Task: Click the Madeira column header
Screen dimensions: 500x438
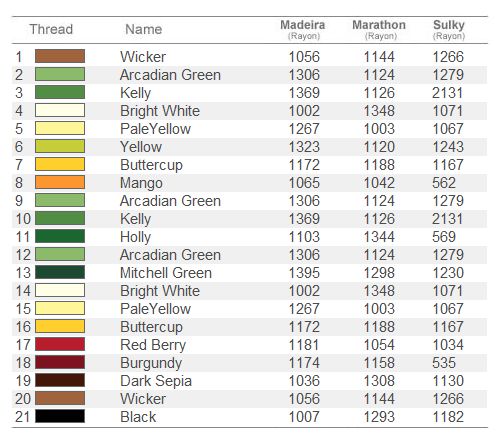Action: (303, 29)
